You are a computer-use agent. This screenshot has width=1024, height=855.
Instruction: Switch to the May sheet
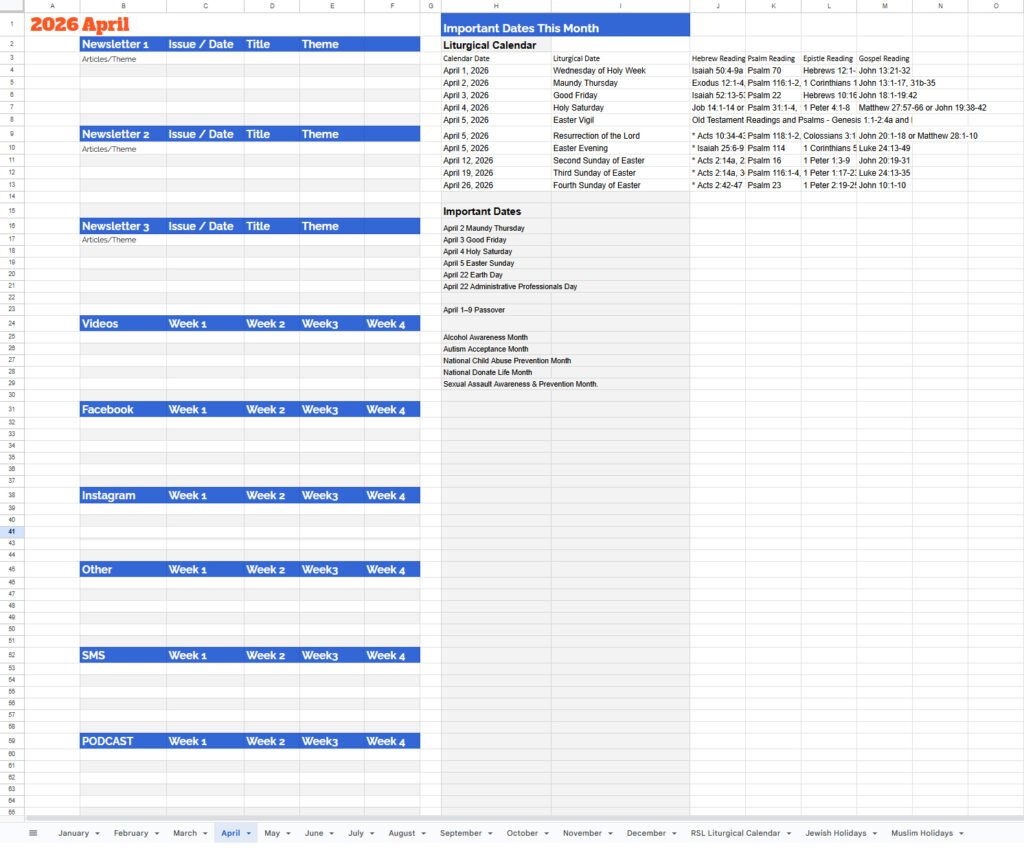272,832
